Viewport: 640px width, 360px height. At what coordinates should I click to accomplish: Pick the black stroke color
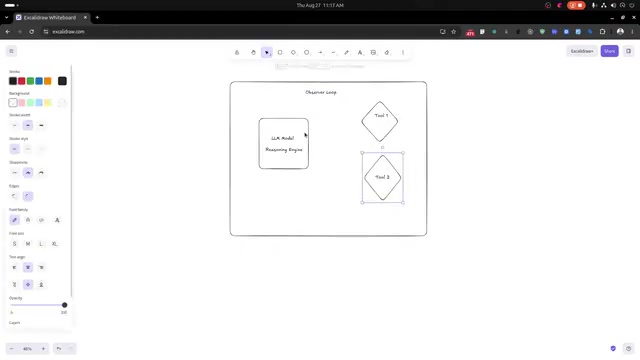[13, 81]
